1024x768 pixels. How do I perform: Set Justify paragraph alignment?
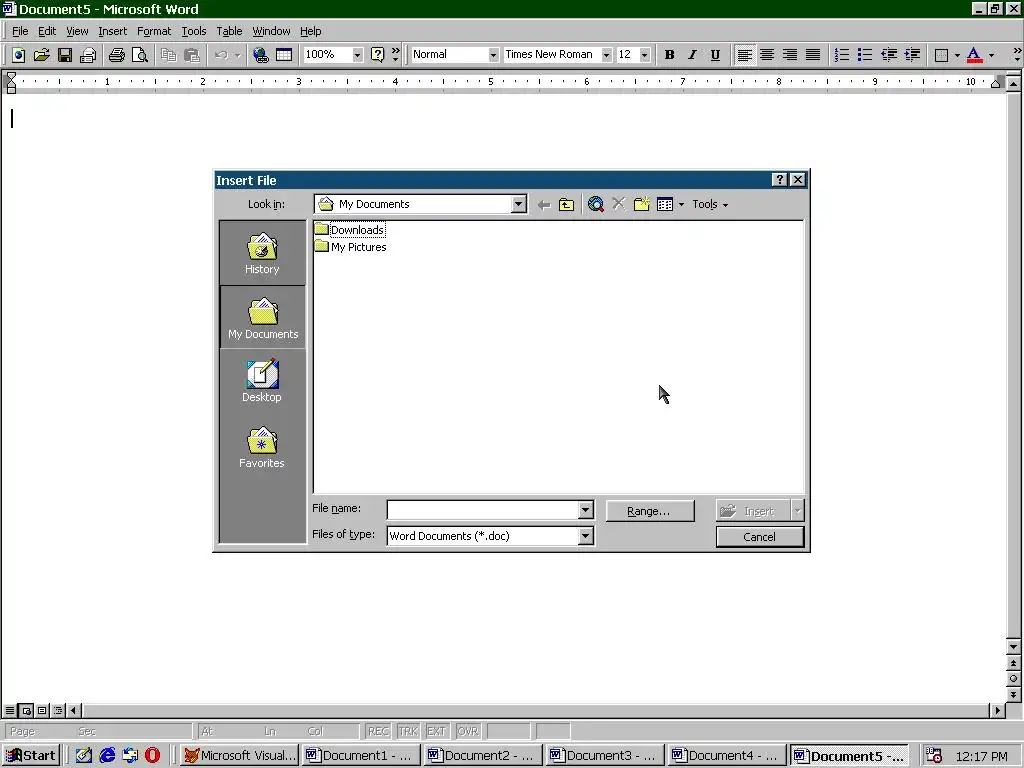pyautogui.click(x=813, y=55)
